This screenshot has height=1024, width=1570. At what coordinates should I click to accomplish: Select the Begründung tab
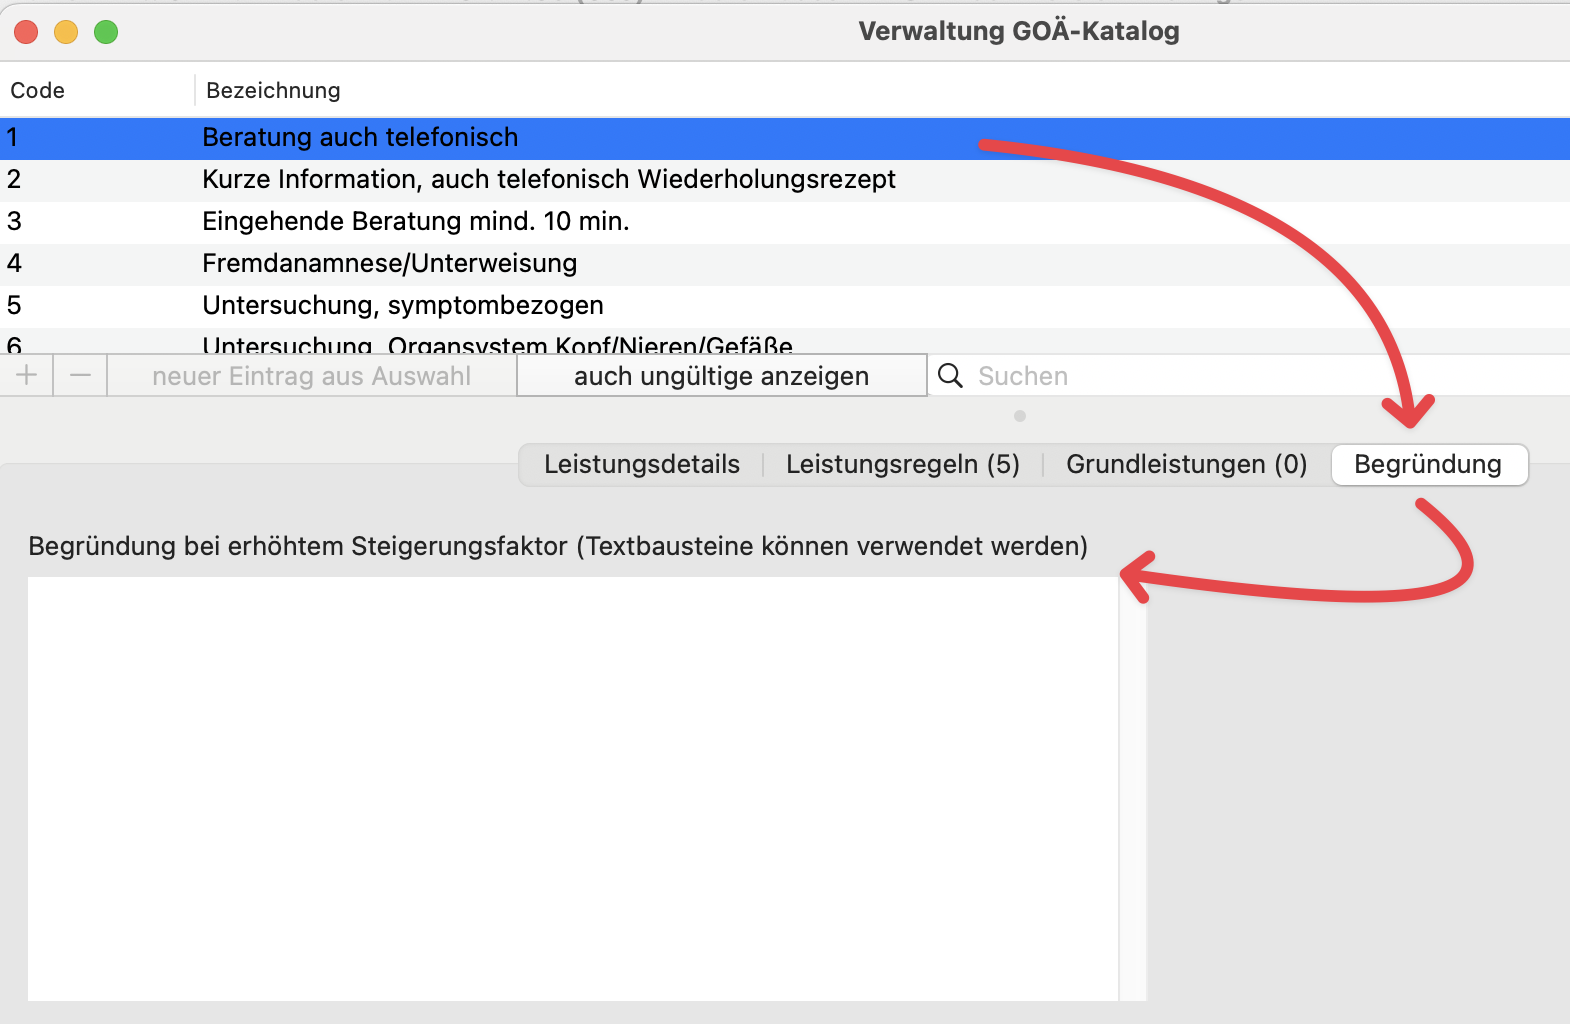[x=1428, y=464]
